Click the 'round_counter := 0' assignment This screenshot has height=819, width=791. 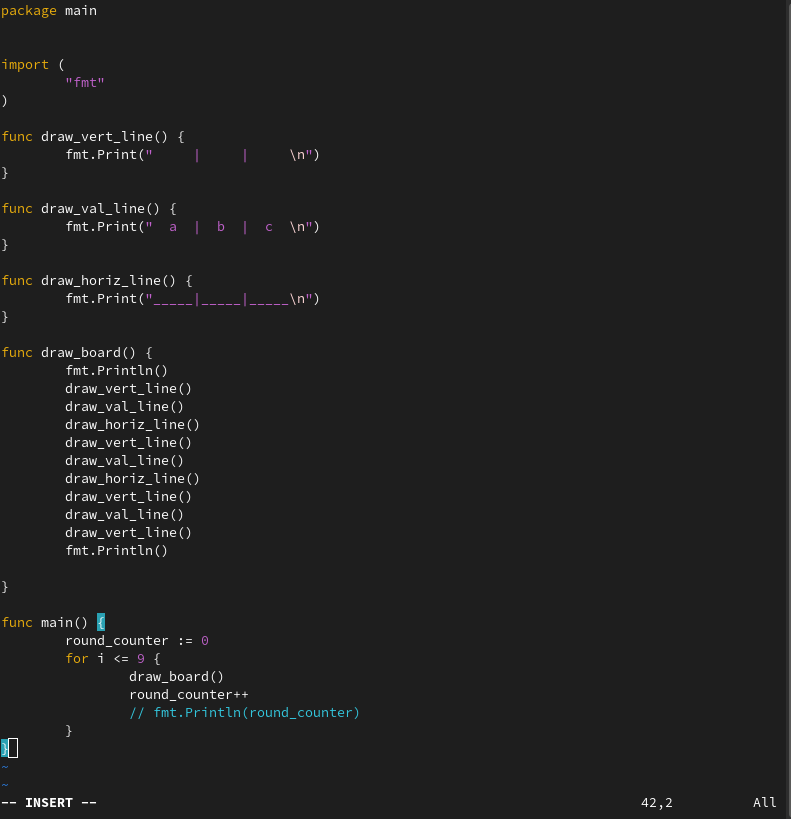click(137, 641)
